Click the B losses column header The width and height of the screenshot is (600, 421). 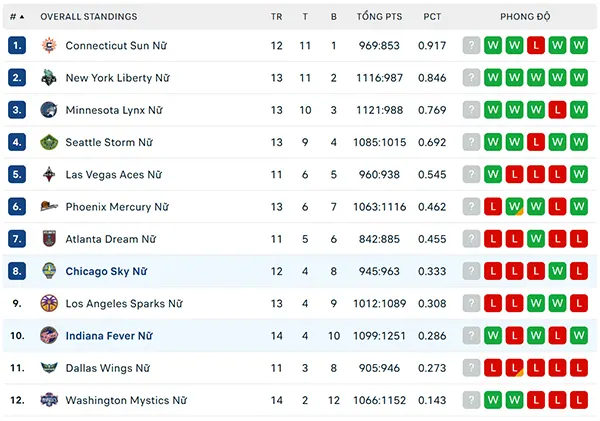pyautogui.click(x=334, y=16)
